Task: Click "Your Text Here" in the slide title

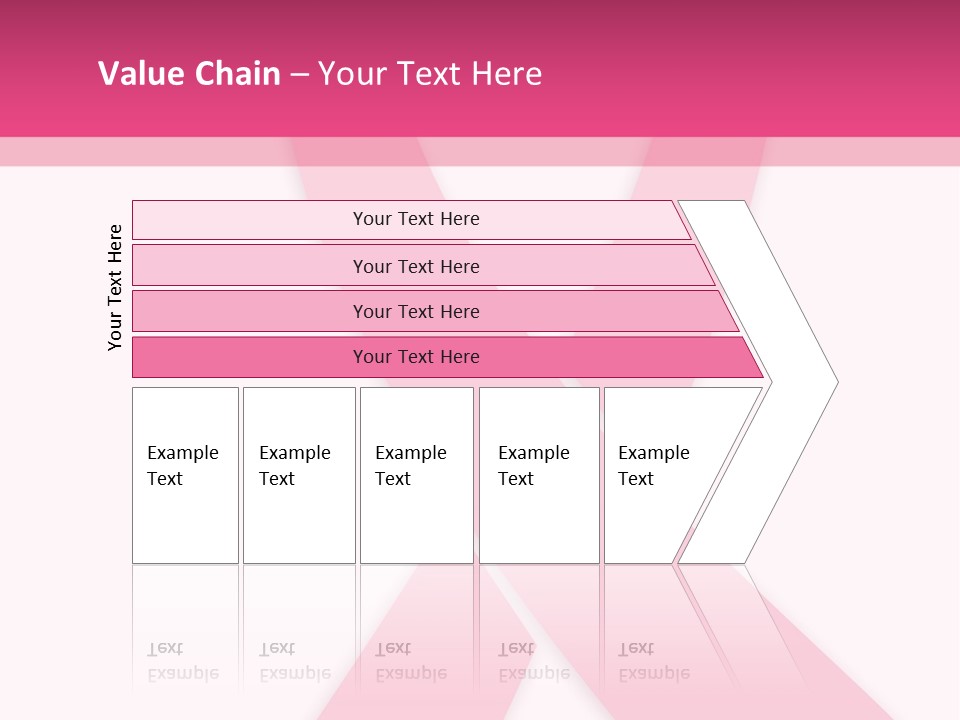Action: point(430,74)
